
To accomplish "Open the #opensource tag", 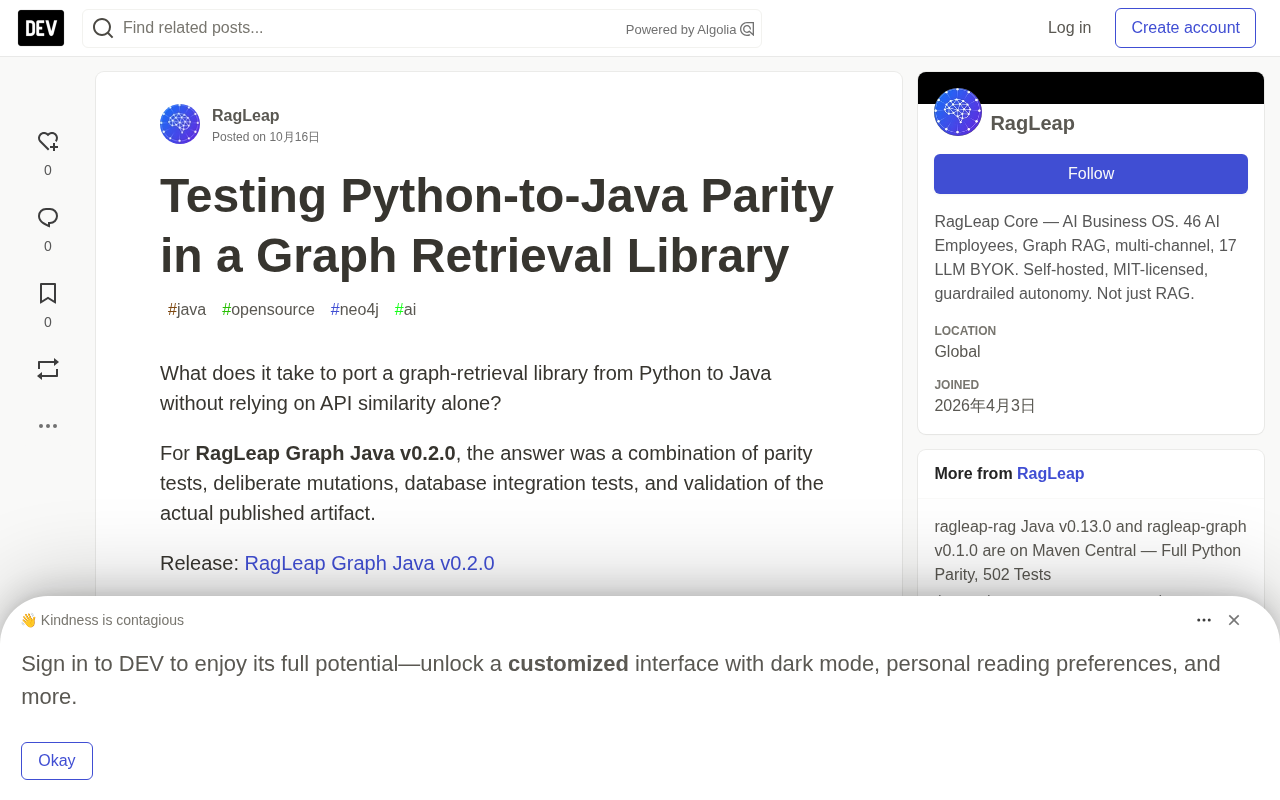I will pyautogui.click(x=268, y=310).
